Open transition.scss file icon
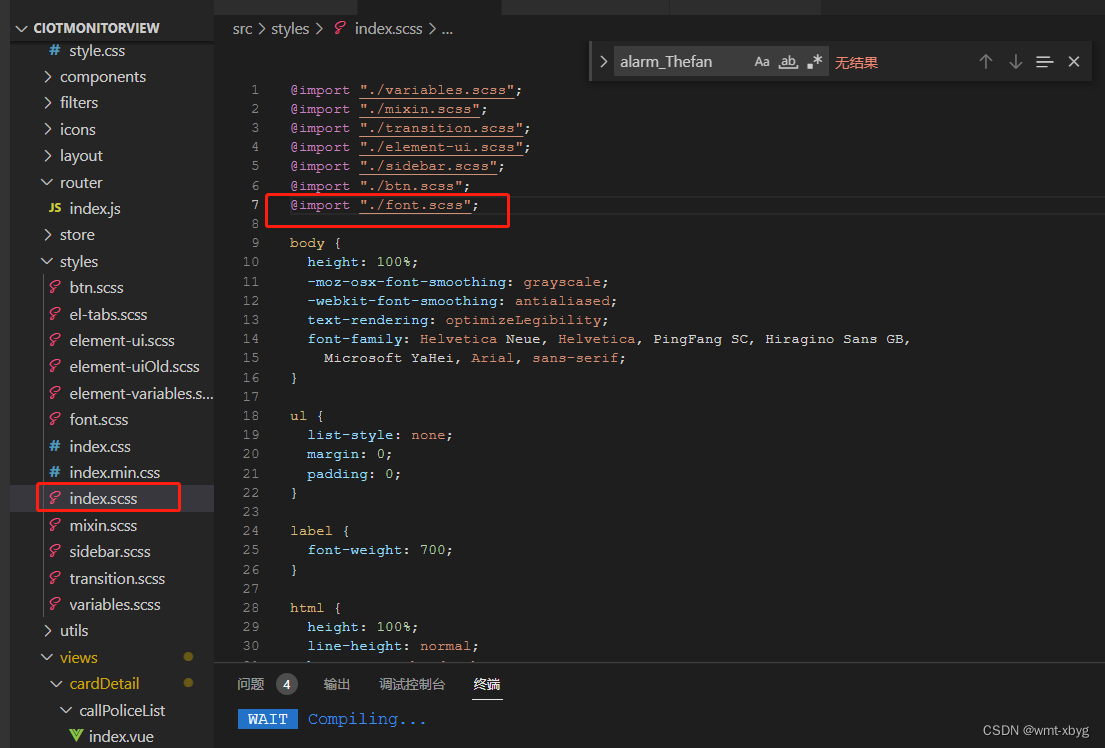 click(55, 578)
